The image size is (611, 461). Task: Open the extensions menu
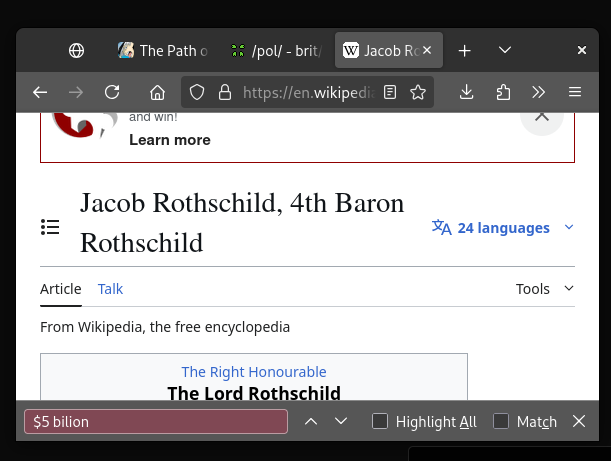(x=503, y=92)
